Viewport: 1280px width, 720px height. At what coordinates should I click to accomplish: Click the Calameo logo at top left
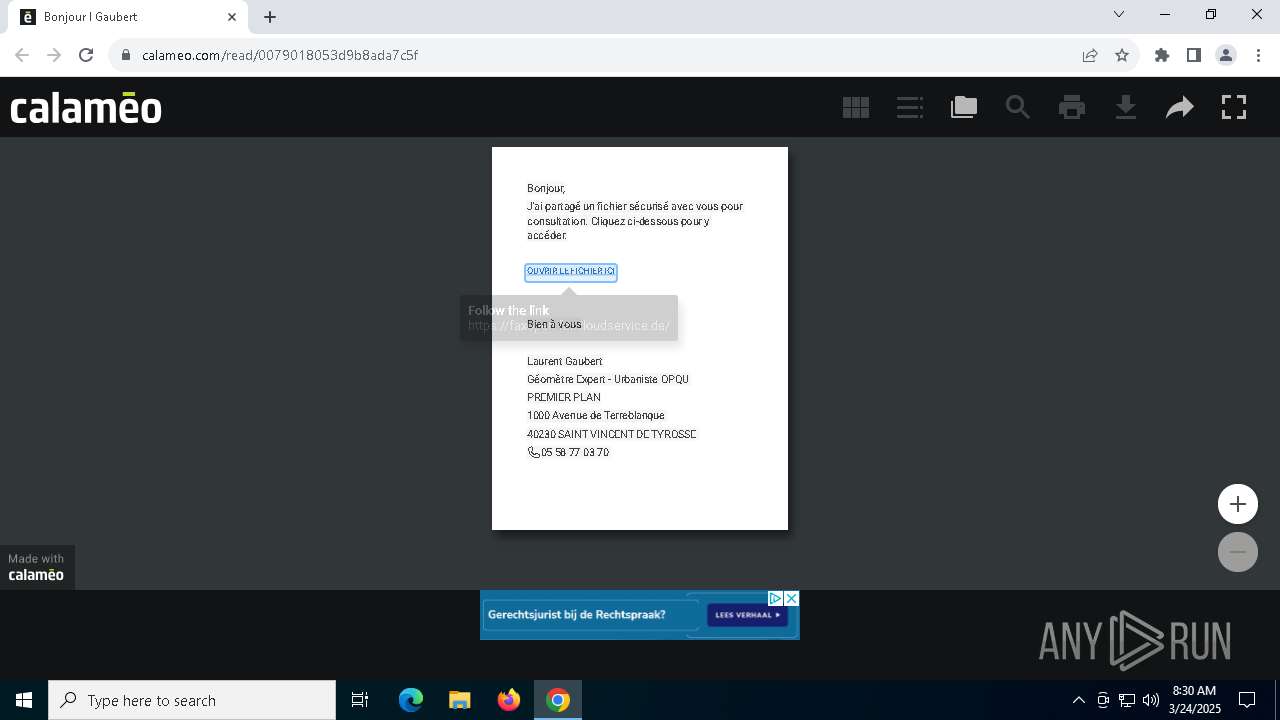(86, 107)
